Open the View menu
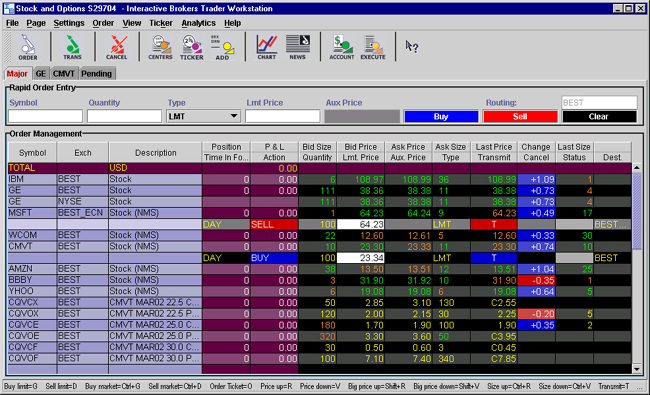Viewport: 650px width, 395px height. coord(132,23)
